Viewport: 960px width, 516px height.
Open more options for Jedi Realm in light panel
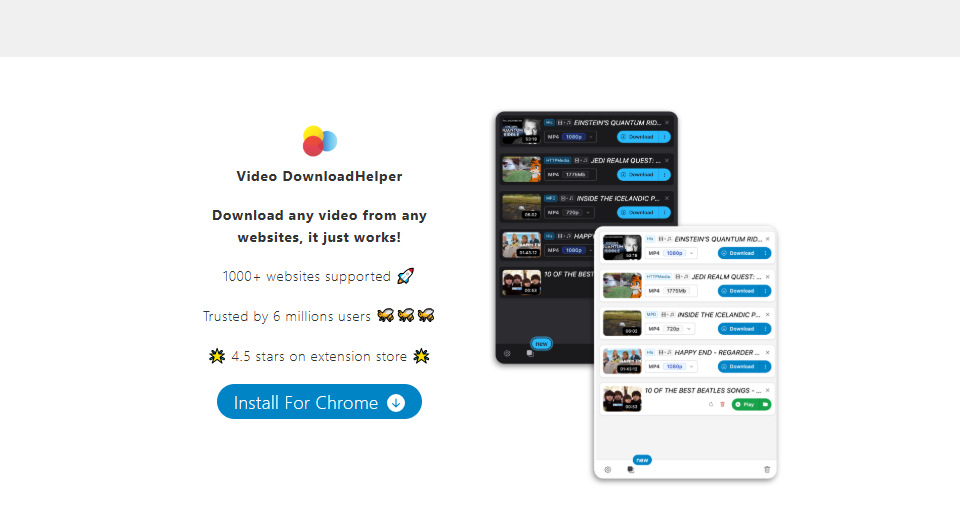pyautogui.click(x=765, y=291)
